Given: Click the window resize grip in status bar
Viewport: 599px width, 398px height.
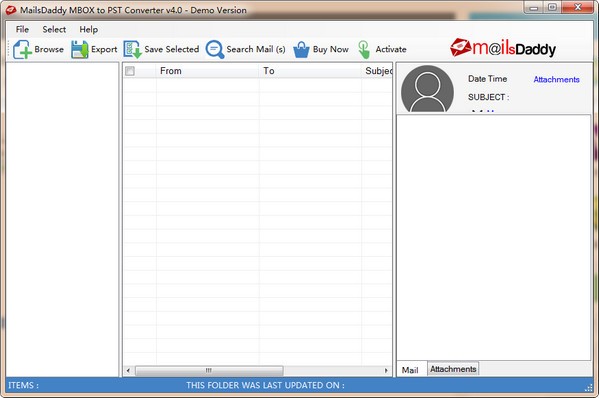Looking at the screenshot, I should [x=588, y=388].
